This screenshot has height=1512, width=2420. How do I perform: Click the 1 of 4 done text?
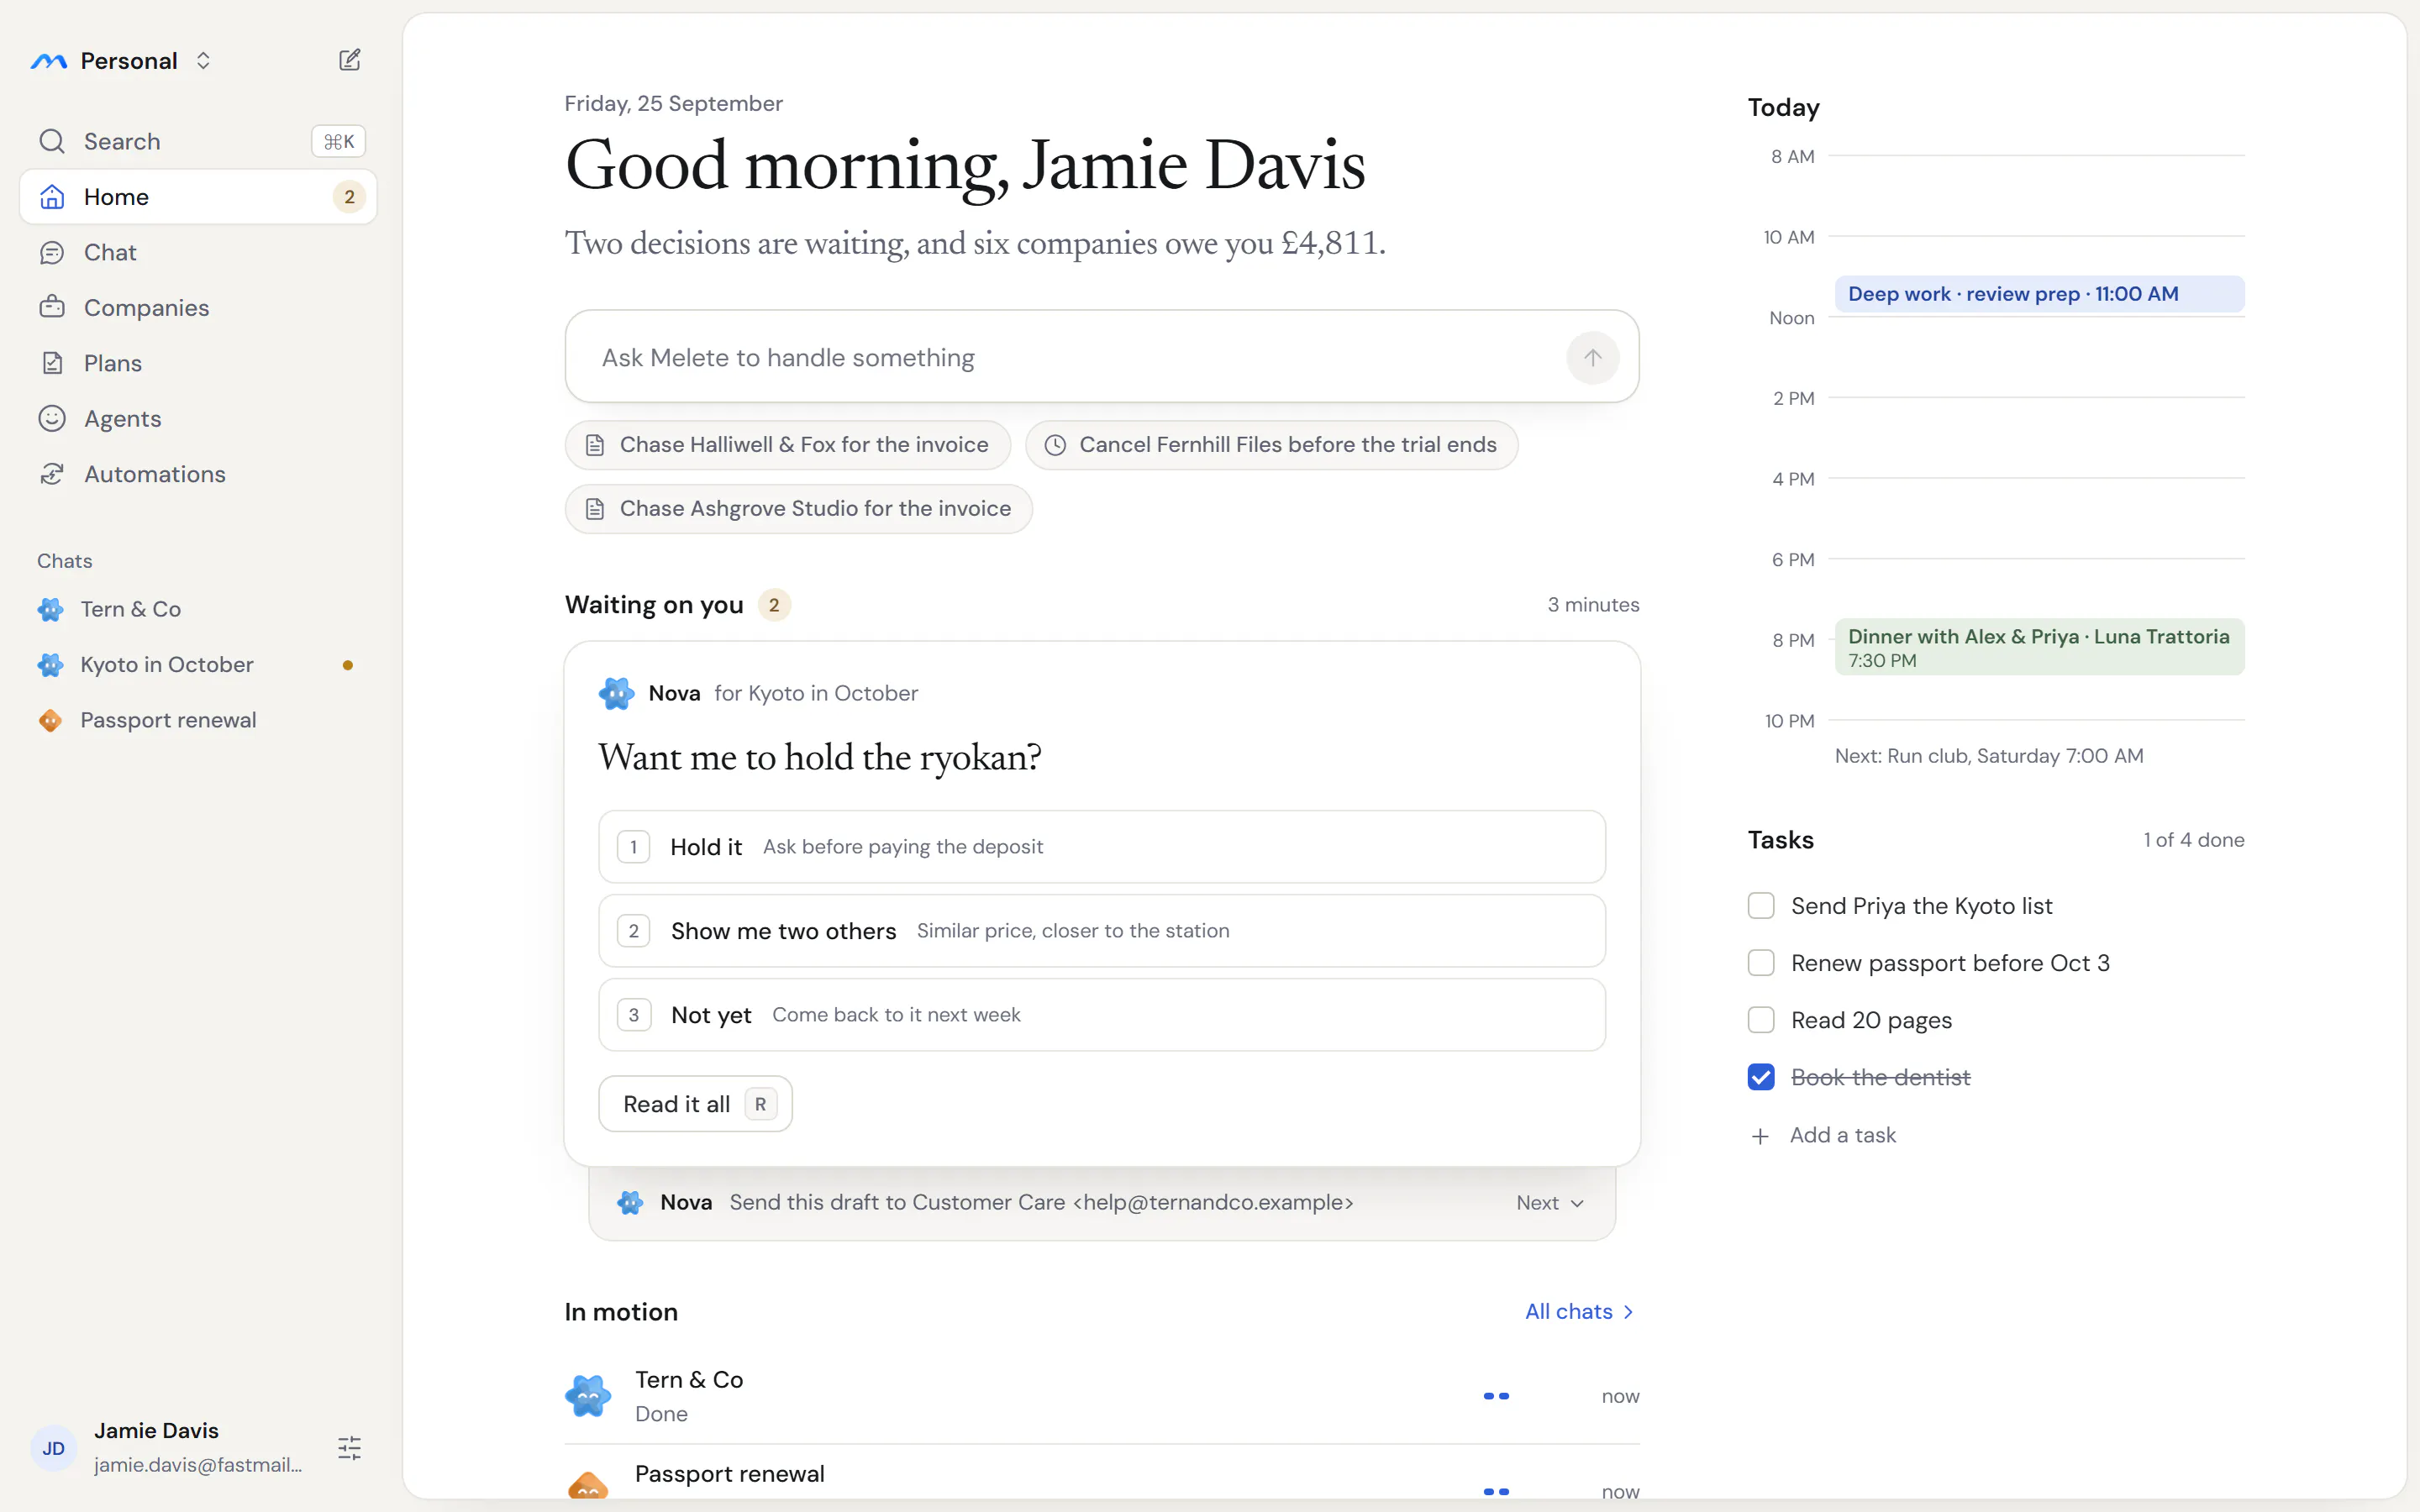[2194, 840]
